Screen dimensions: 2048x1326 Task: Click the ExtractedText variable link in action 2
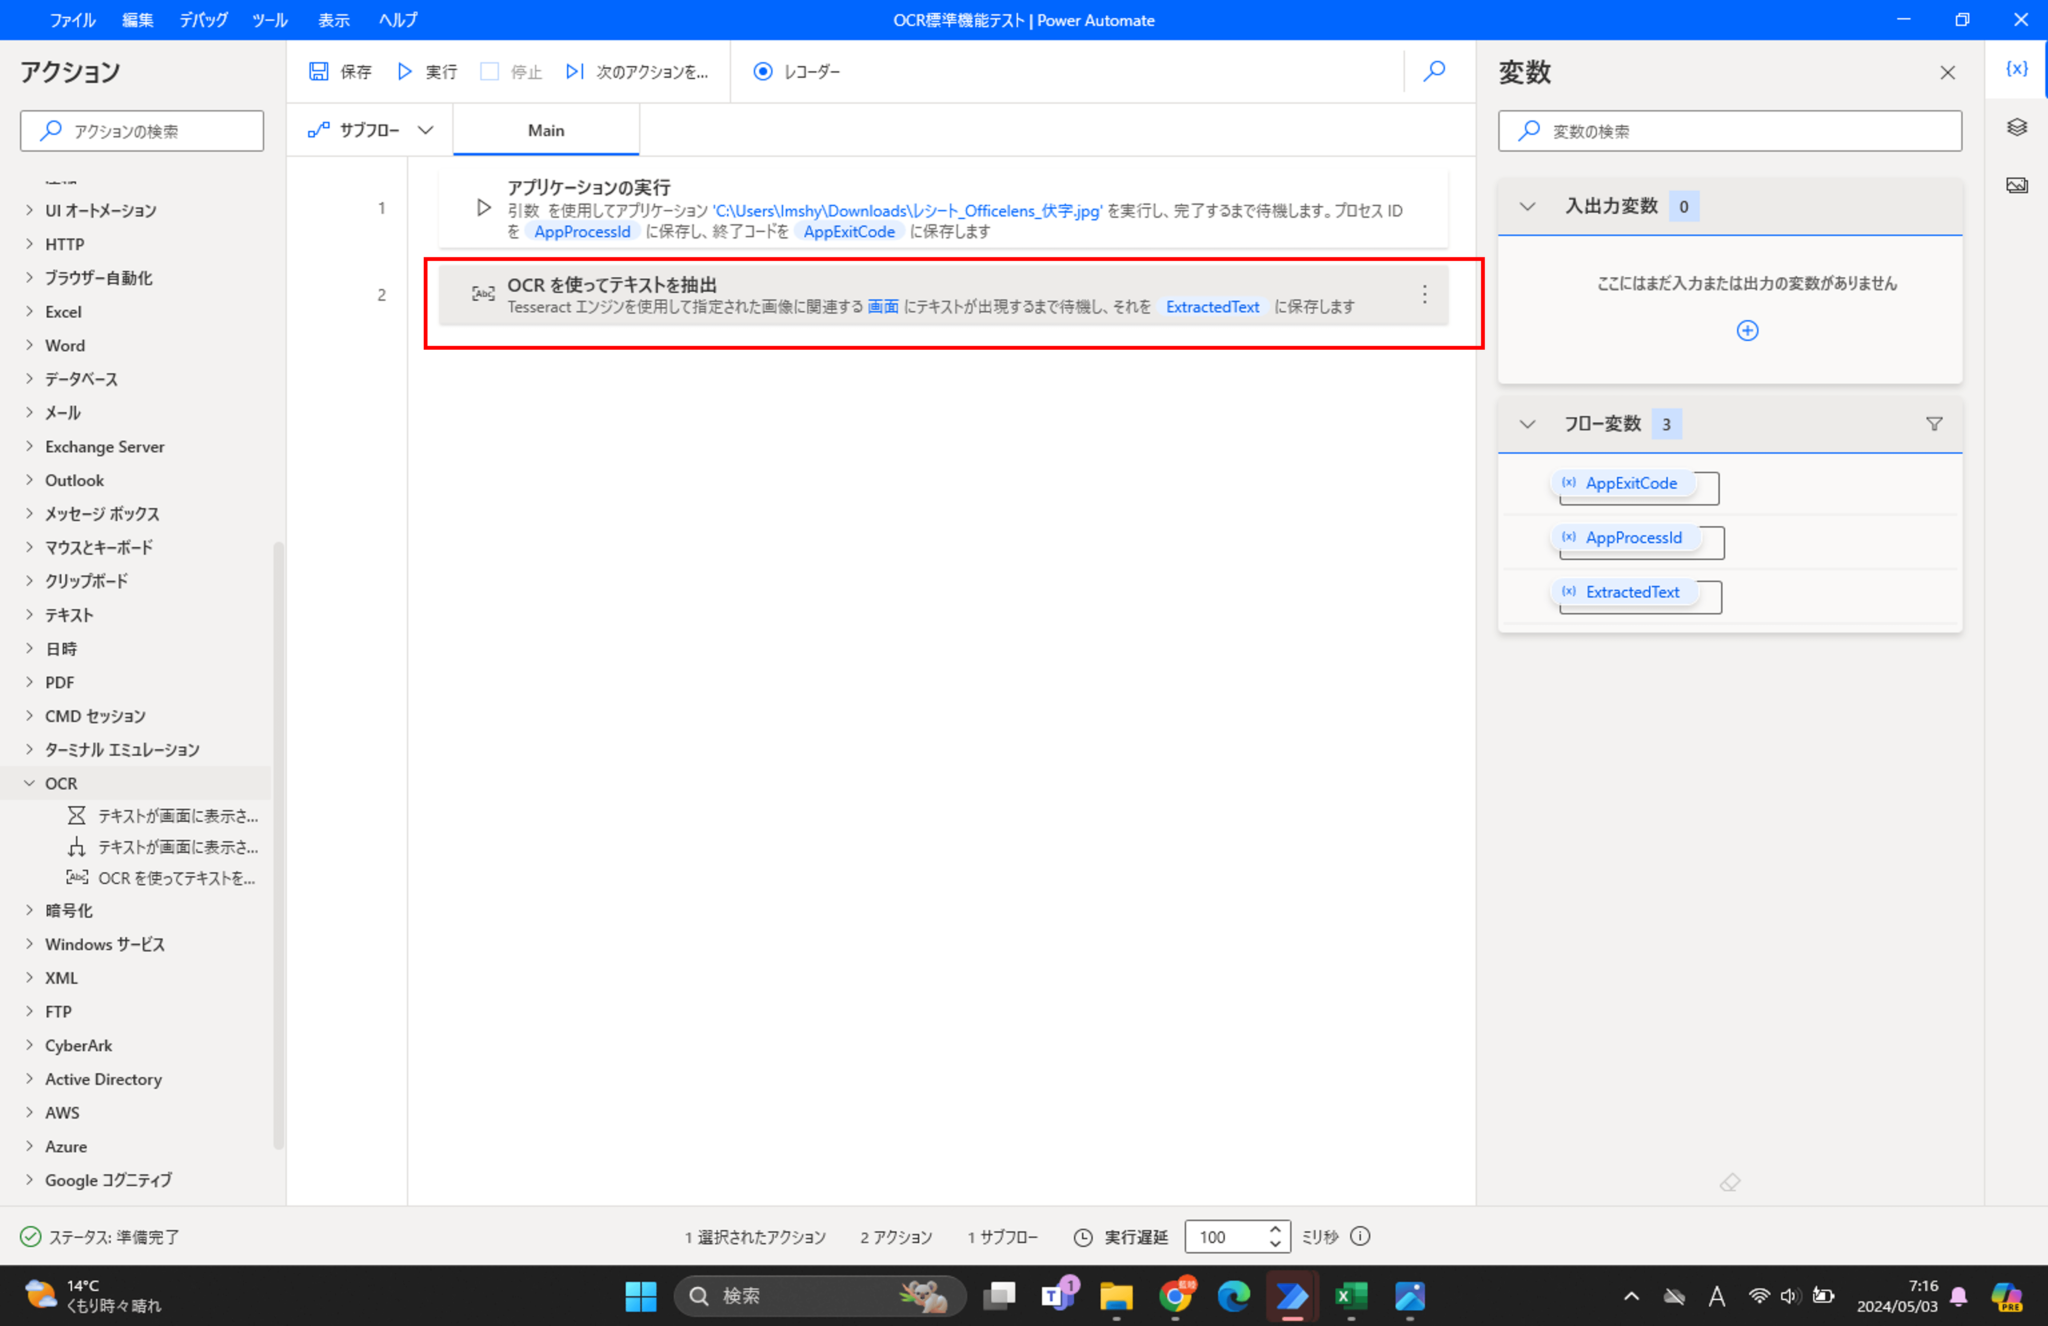click(x=1212, y=307)
